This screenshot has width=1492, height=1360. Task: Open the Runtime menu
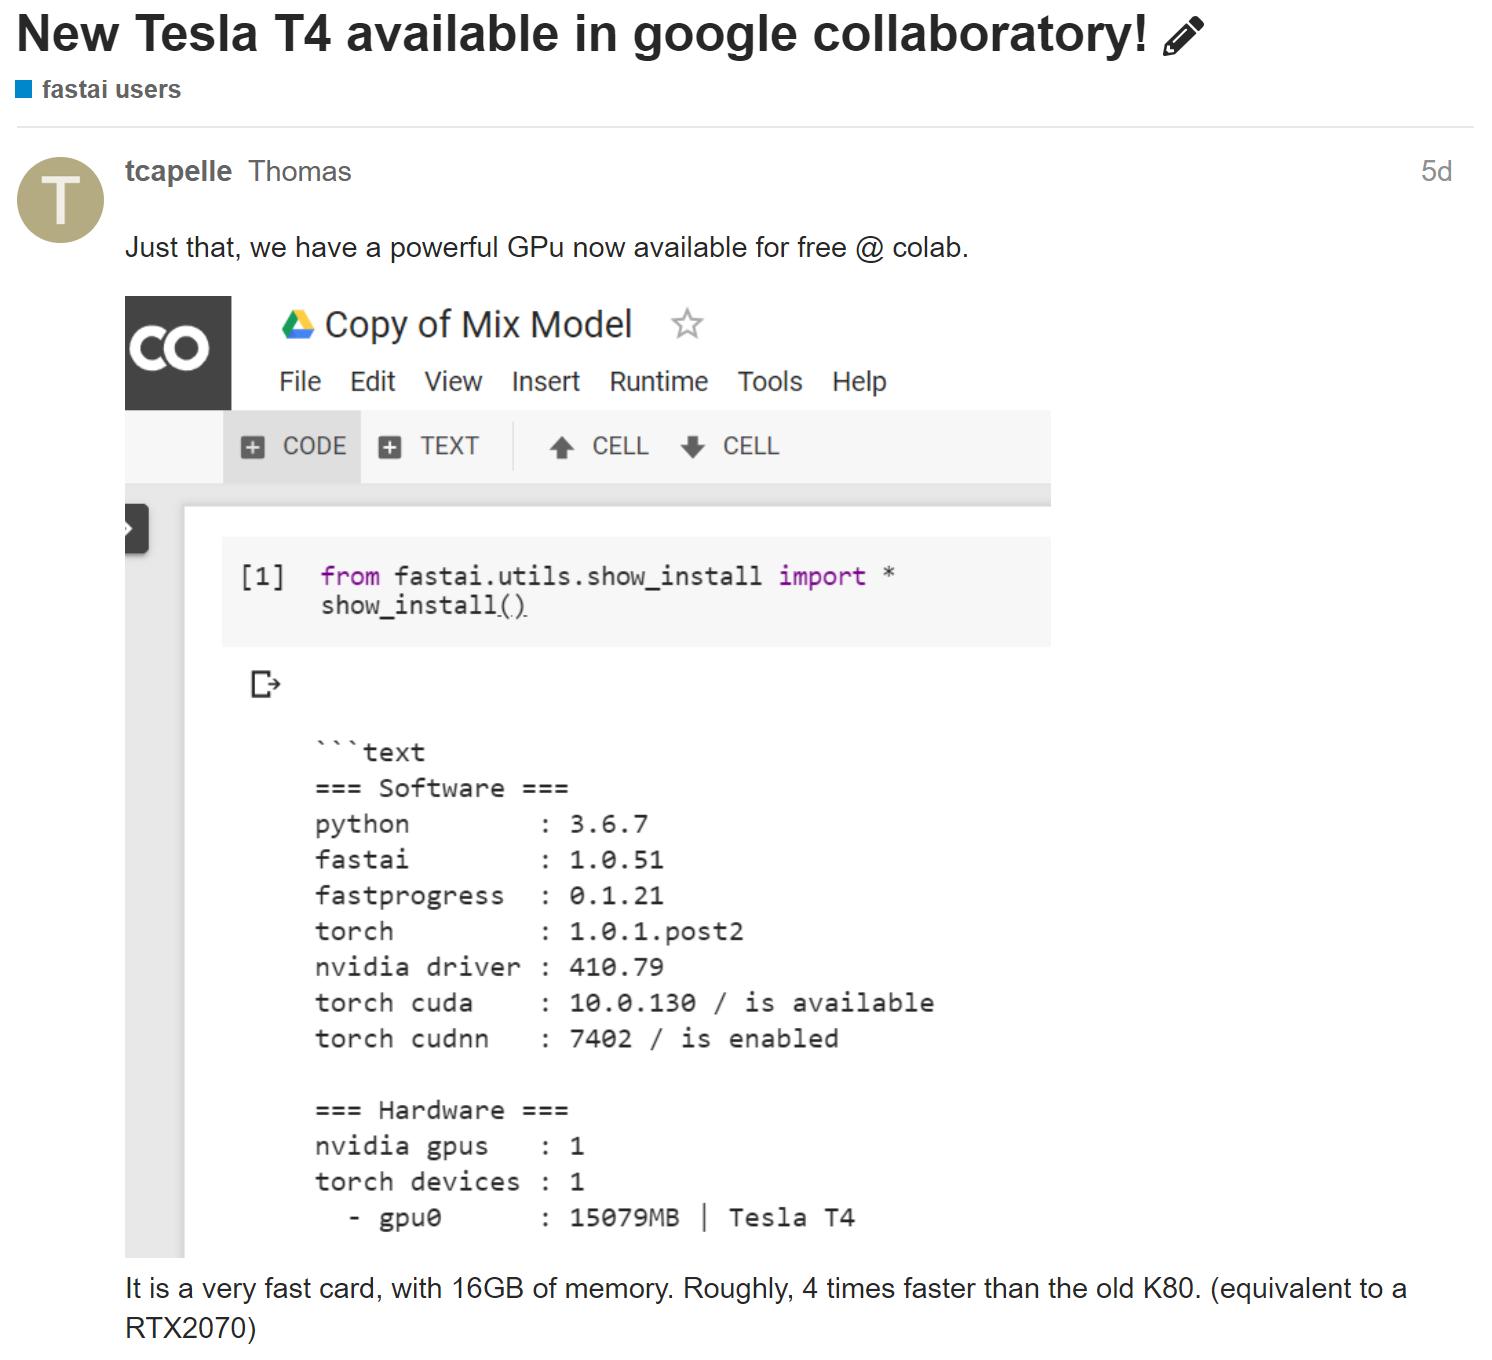pos(658,382)
